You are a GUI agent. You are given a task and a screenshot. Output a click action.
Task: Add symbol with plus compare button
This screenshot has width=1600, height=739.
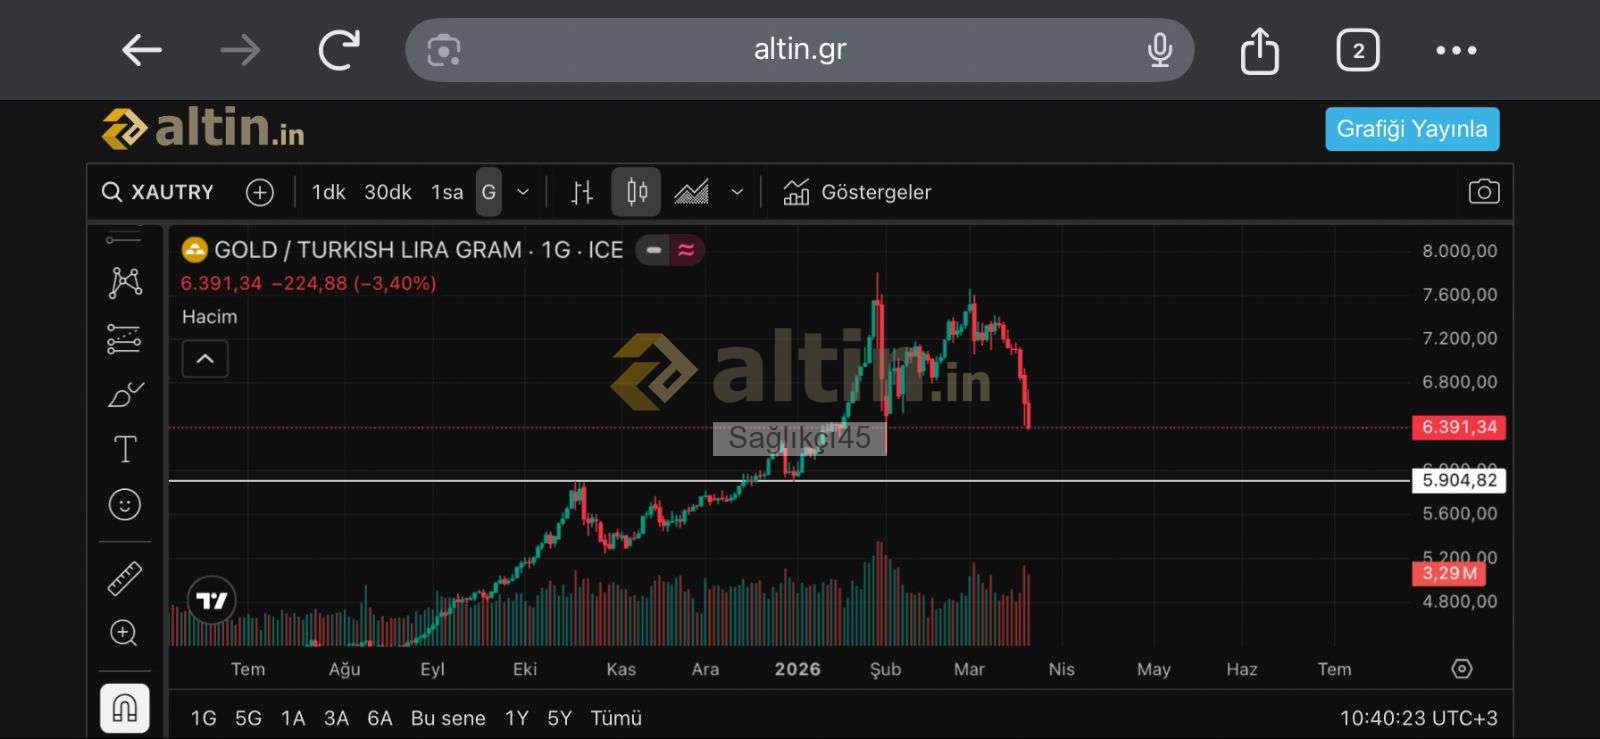coord(260,192)
